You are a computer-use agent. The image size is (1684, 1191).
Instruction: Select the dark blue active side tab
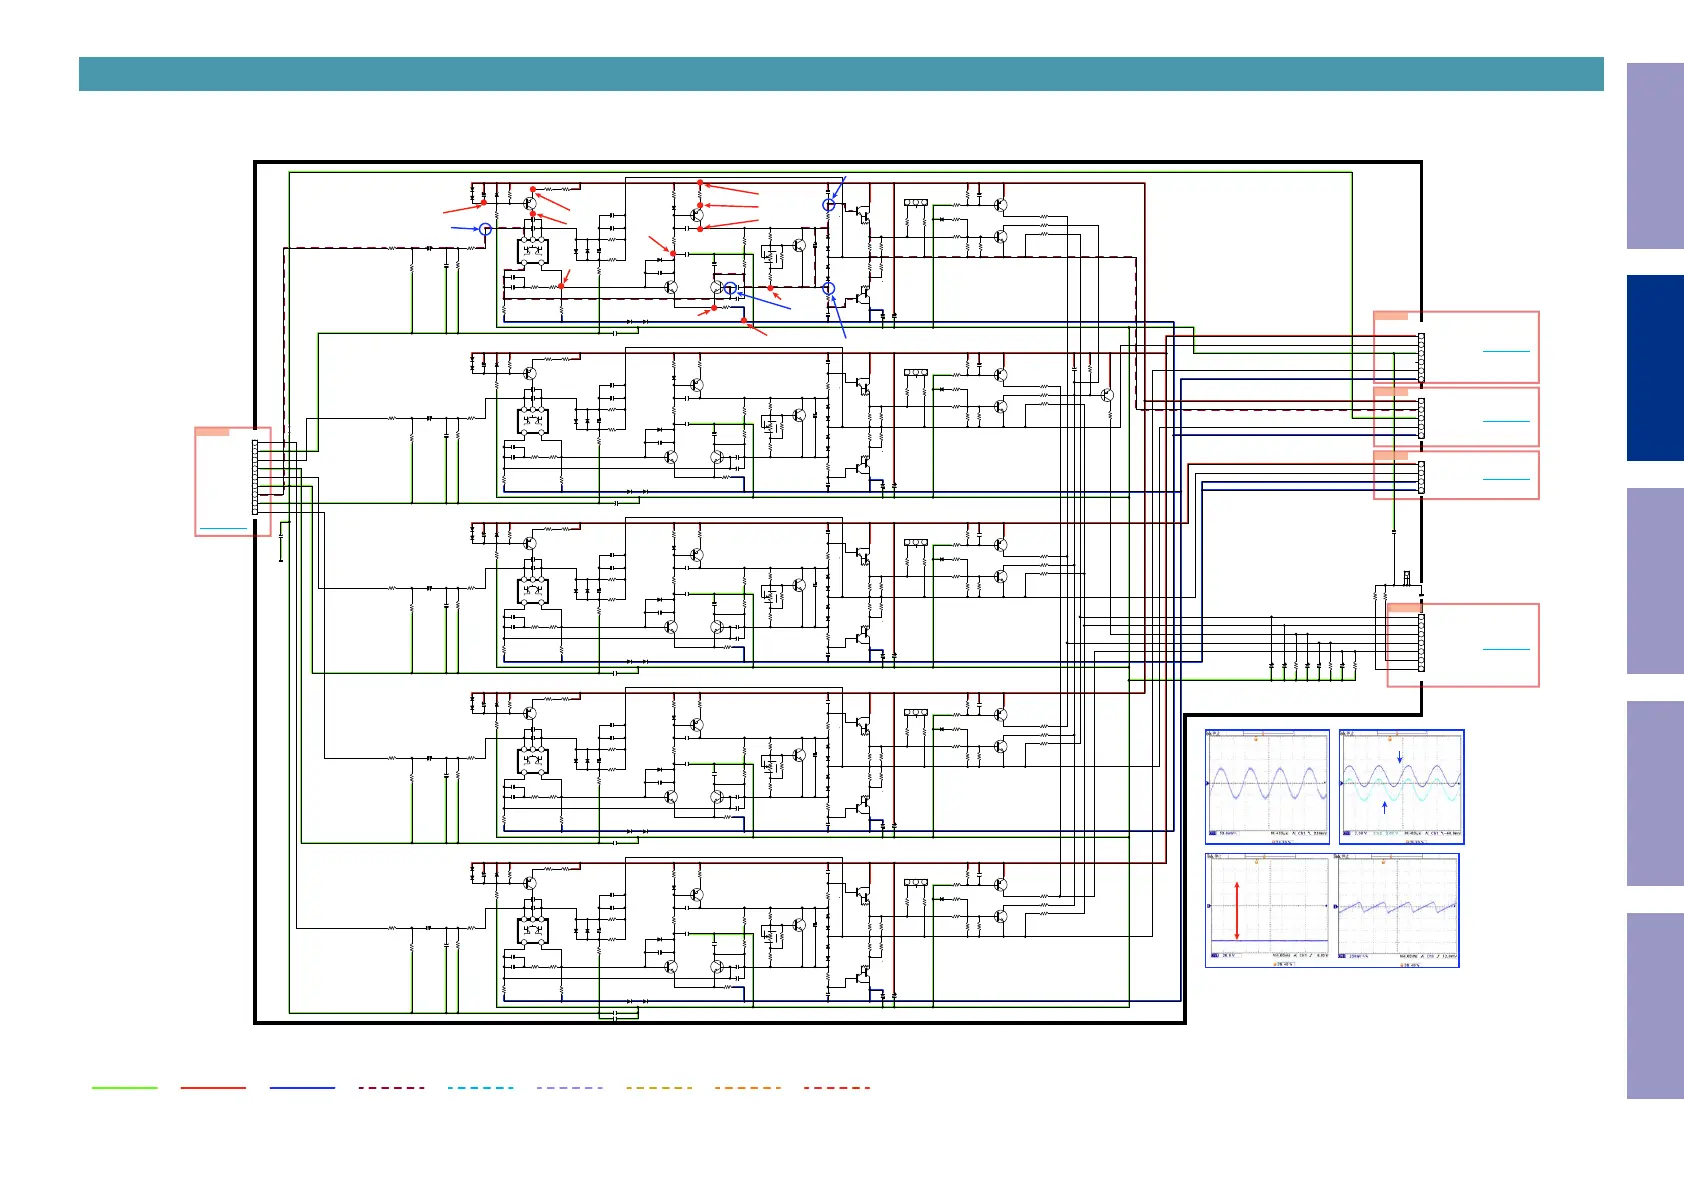pos(1655,368)
